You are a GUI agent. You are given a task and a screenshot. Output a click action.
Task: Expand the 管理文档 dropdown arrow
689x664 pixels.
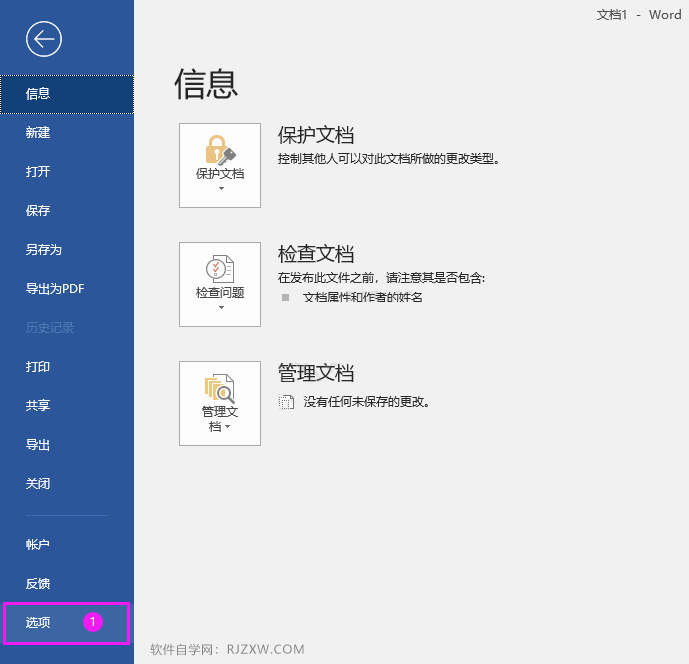[x=227, y=426]
